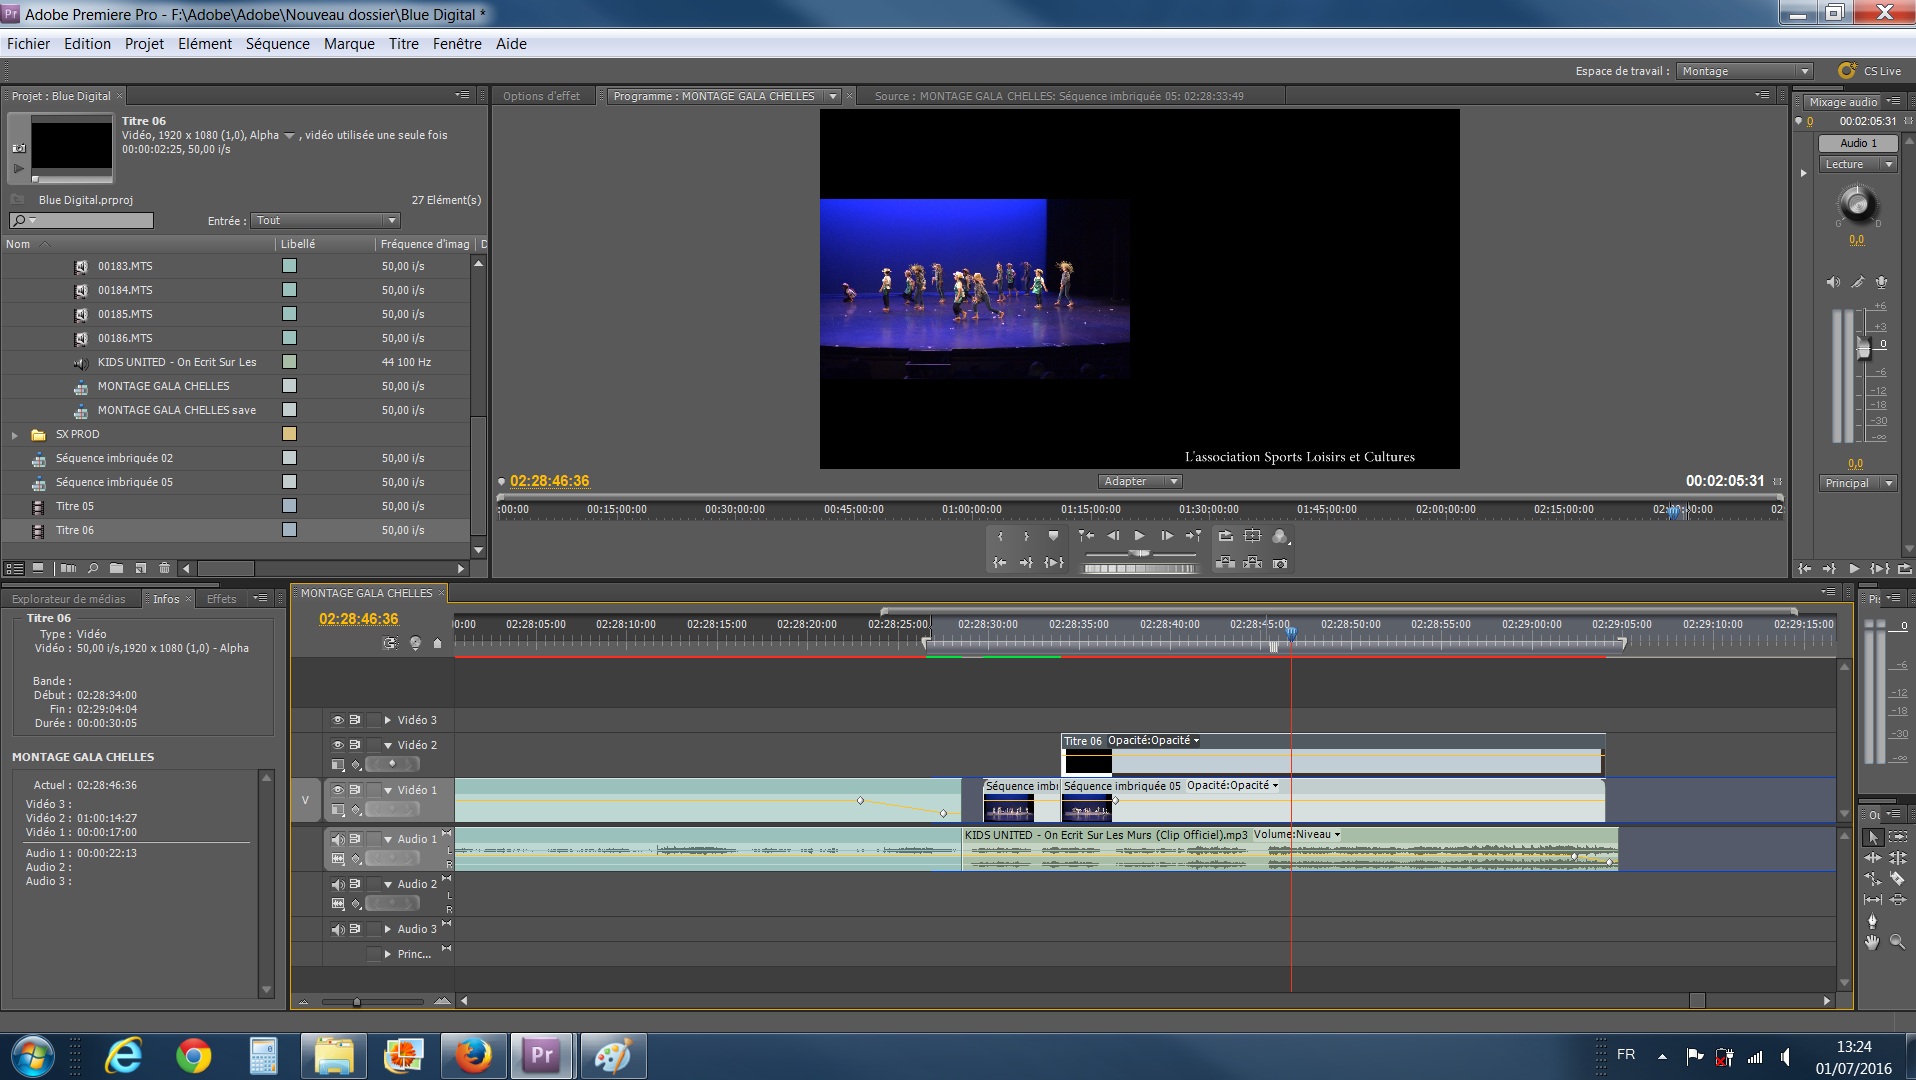
Task: Mute the Audio 3 track speaker
Action: [338, 929]
